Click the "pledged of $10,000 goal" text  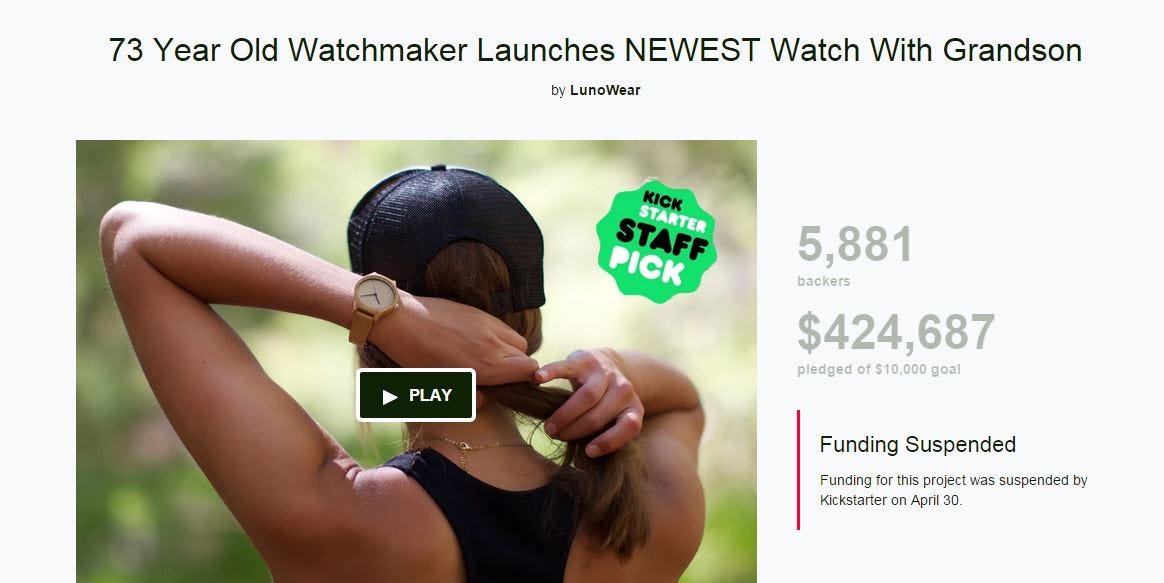click(879, 369)
